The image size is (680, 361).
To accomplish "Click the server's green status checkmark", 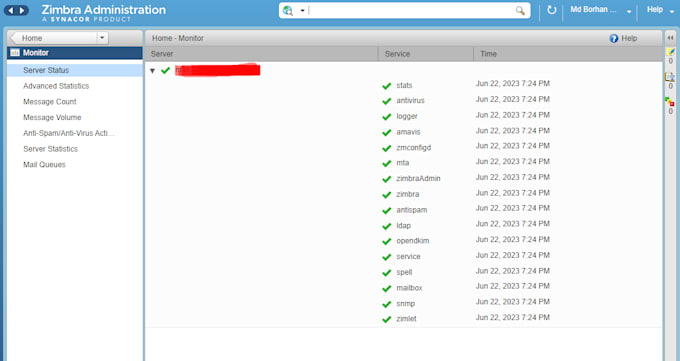I will tap(165, 70).
